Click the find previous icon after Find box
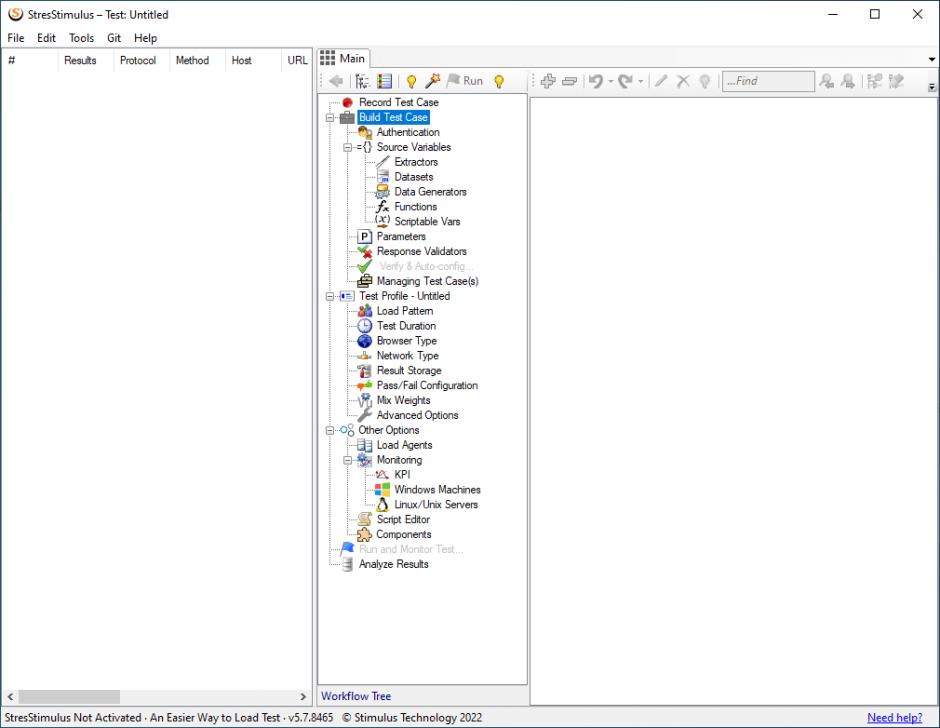This screenshot has width=940, height=728. pyautogui.click(x=827, y=81)
